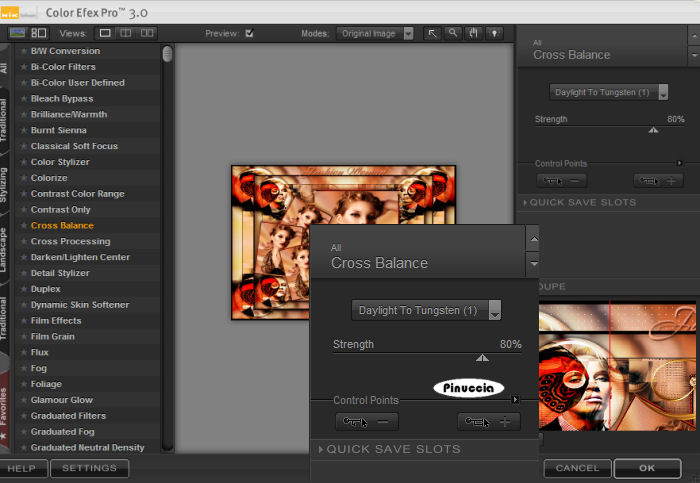Toggle favorite star for Bleach Bypass
The height and width of the screenshot is (483, 700).
pyautogui.click(x=24, y=99)
